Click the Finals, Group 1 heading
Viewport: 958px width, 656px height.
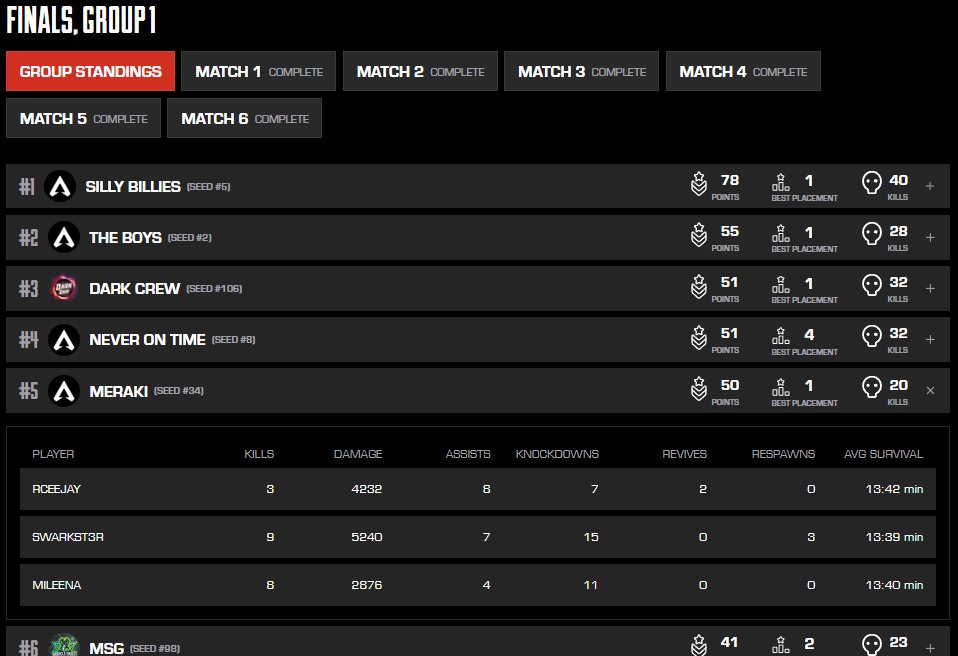(x=81, y=20)
